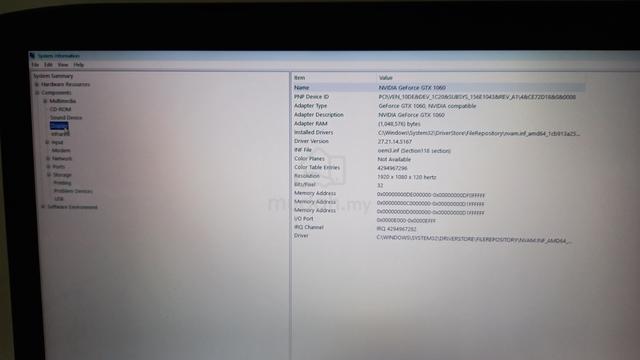Click the NVIDIA GeForce GTX 1060 name value

click(x=412, y=88)
